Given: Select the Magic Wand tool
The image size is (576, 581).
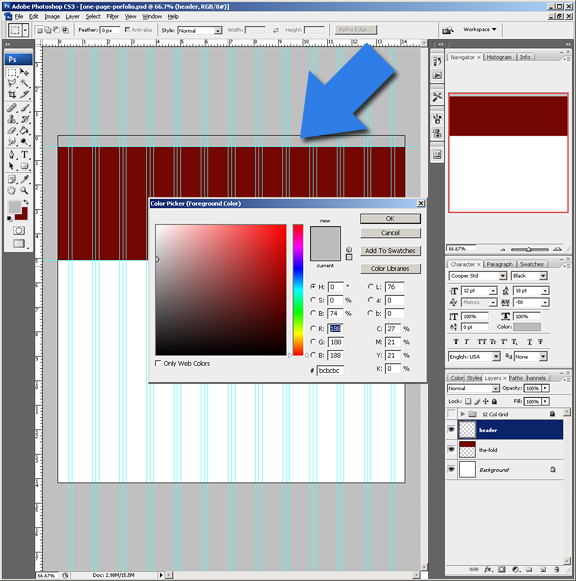Looking at the screenshot, I should click(x=24, y=83).
